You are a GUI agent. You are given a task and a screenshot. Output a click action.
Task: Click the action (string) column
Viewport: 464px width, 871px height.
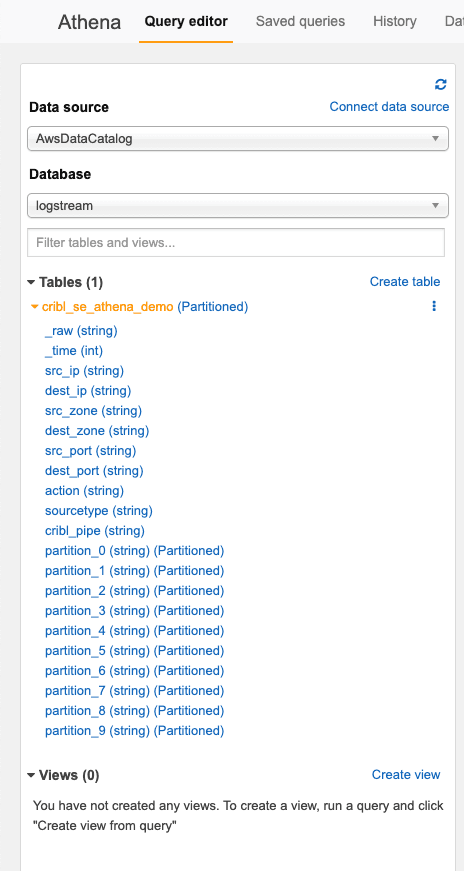coord(84,491)
